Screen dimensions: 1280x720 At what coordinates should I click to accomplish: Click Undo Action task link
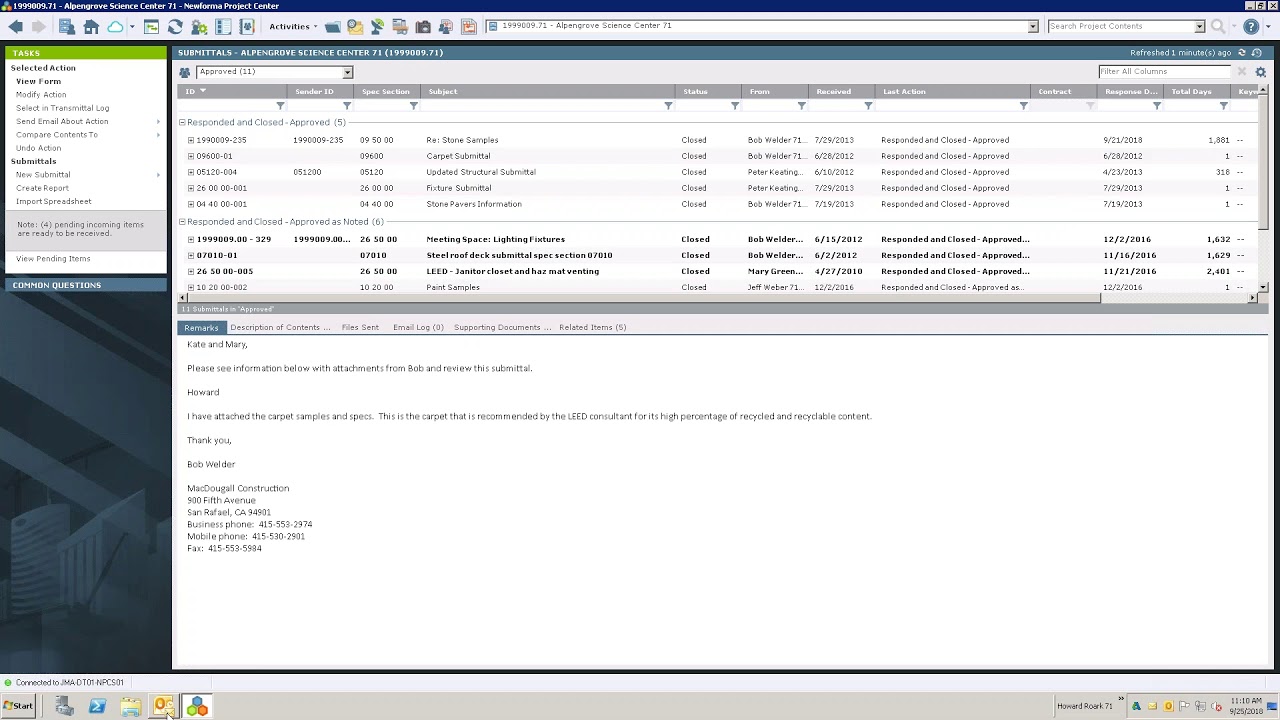pos(38,148)
